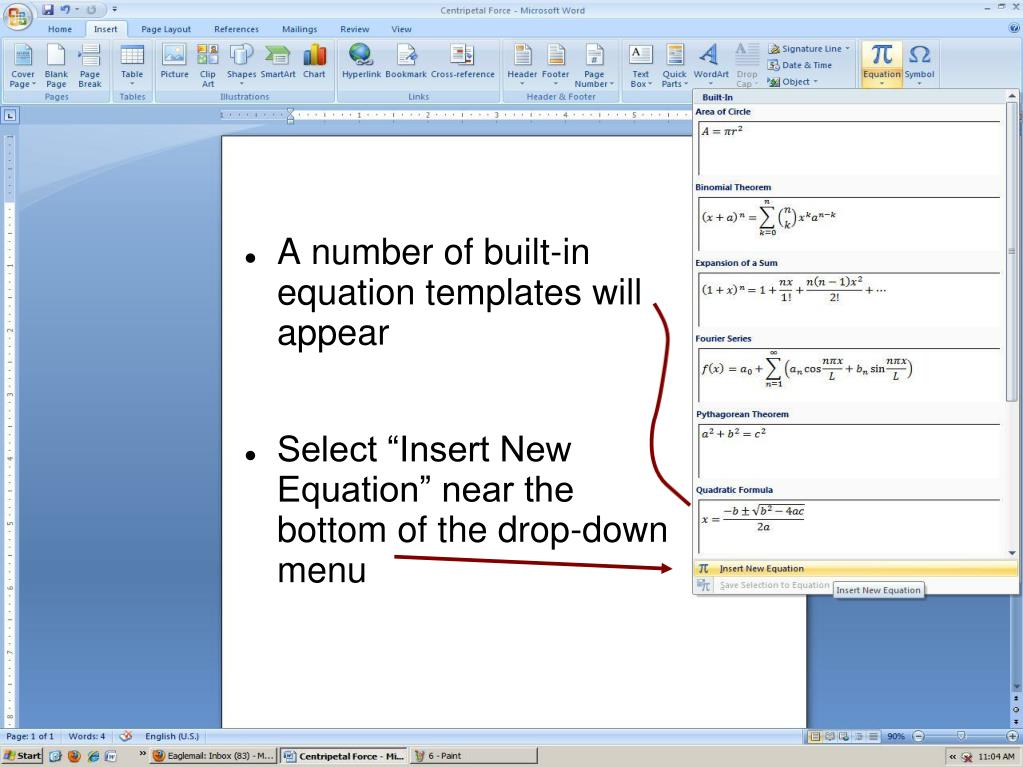Screen dimensions: 1023x767
Task: Switch to Eaglemail Inbox taskbar window
Action: pyautogui.click(x=213, y=756)
